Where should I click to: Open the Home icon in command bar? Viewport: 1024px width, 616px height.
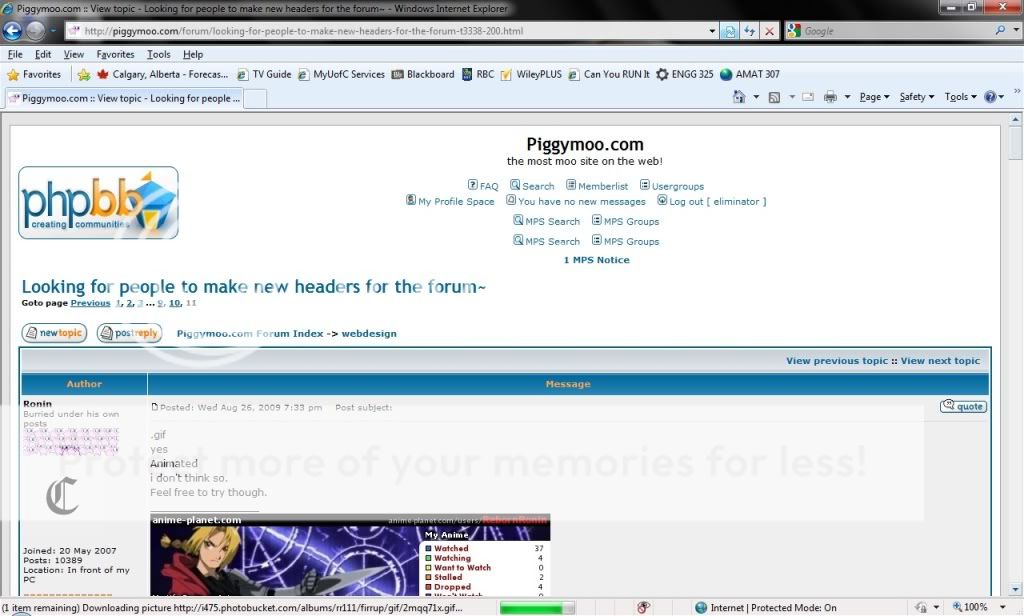click(739, 97)
